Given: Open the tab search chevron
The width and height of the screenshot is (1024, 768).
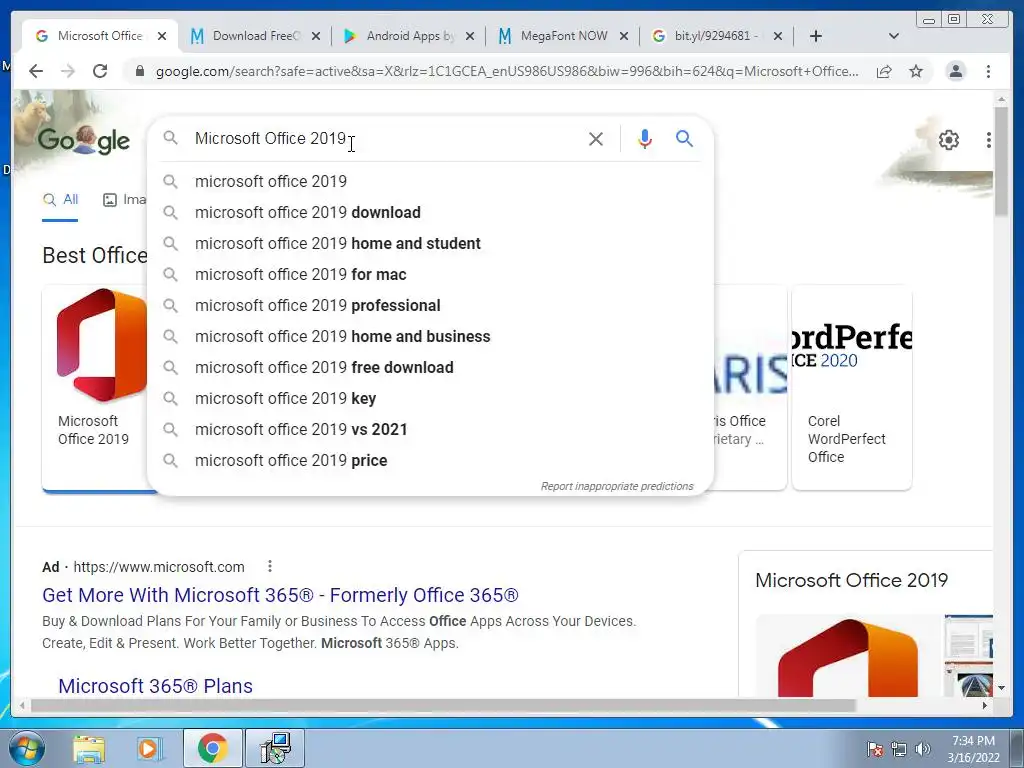Looking at the screenshot, I should pos(894,36).
